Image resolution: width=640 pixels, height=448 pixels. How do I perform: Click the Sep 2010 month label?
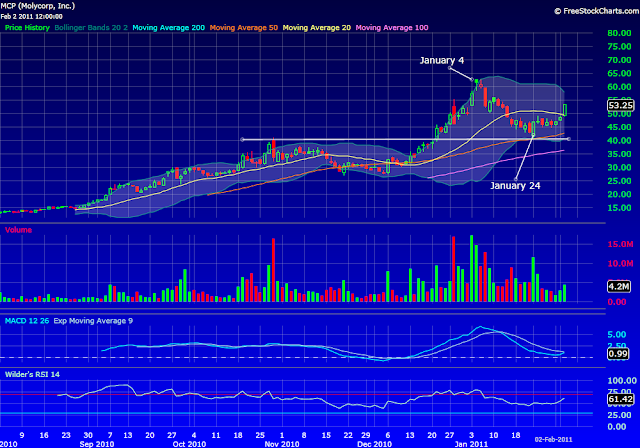tap(97, 444)
